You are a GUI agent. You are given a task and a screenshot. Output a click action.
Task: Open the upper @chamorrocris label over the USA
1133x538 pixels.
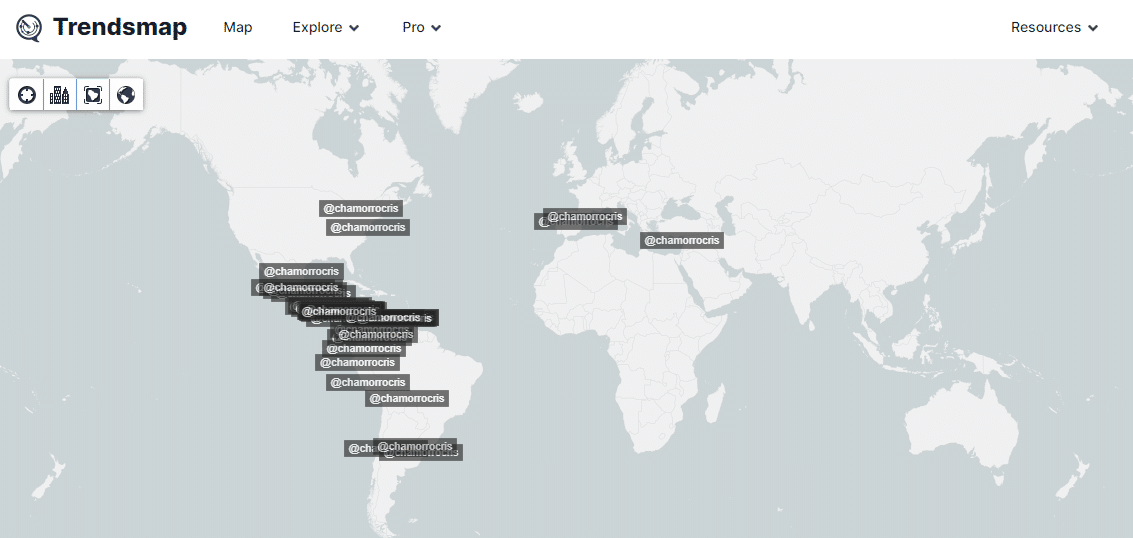tap(361, 208)
